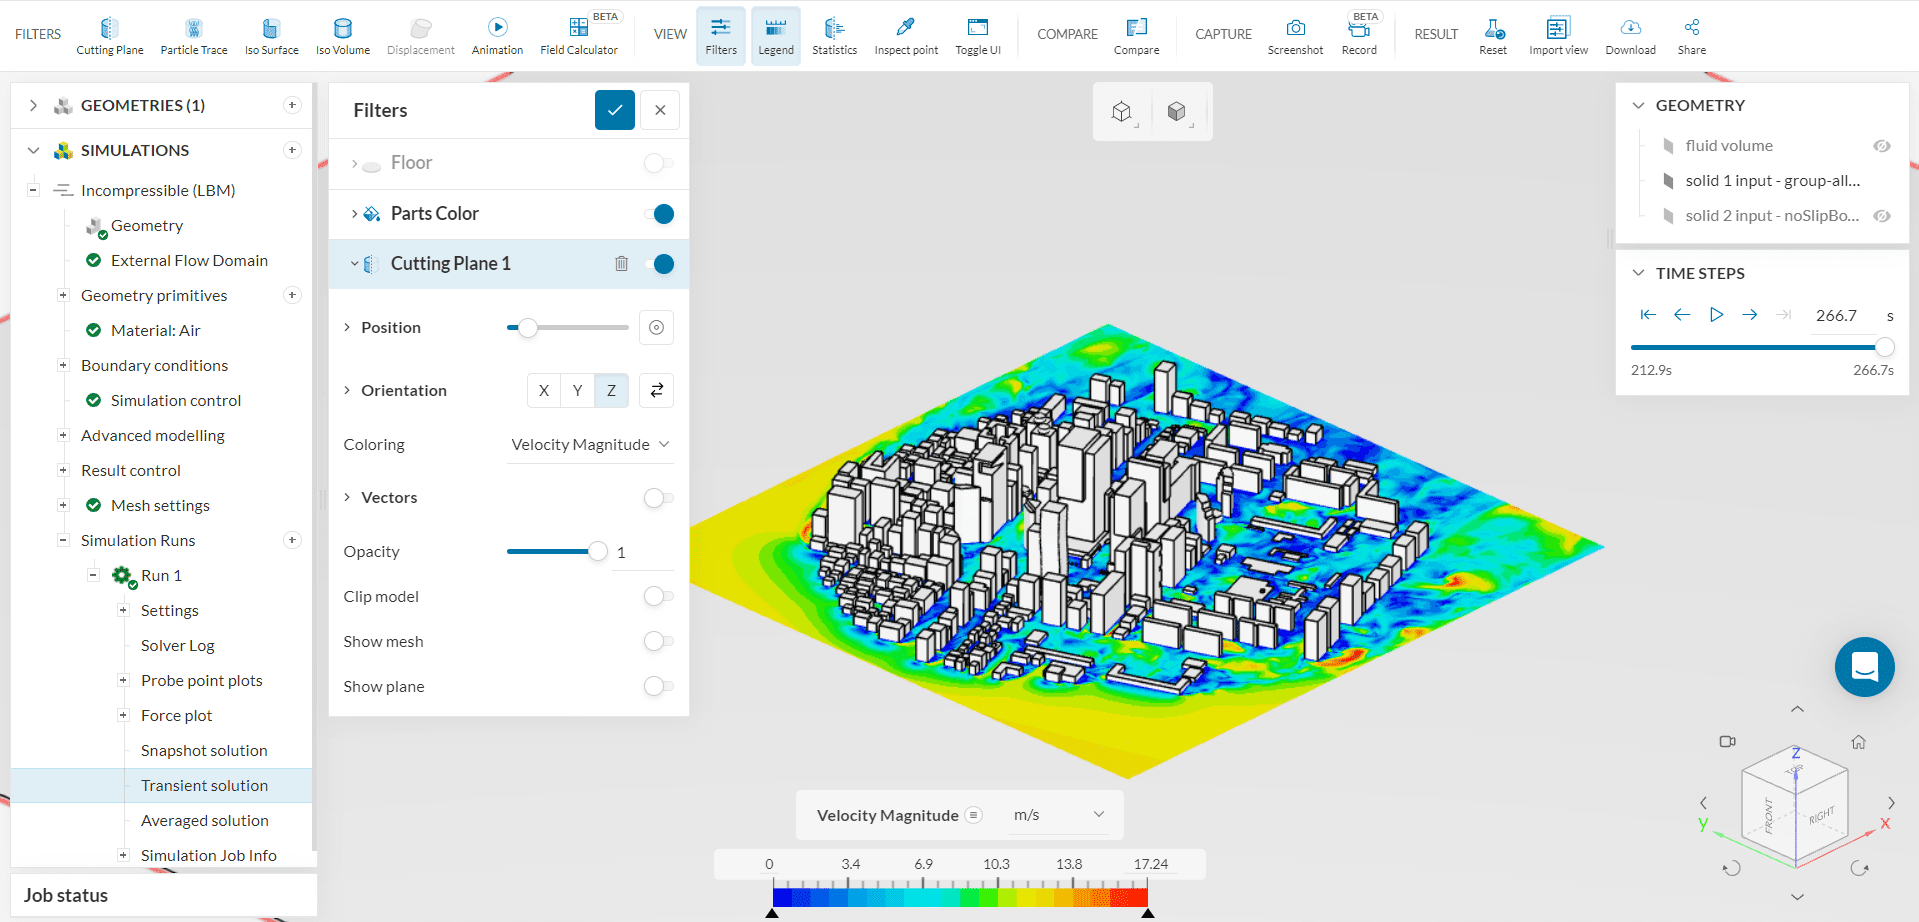Viewport: 1919px width, 922px height.
Task: Open the Statistics panel
Action: point(834,36)
